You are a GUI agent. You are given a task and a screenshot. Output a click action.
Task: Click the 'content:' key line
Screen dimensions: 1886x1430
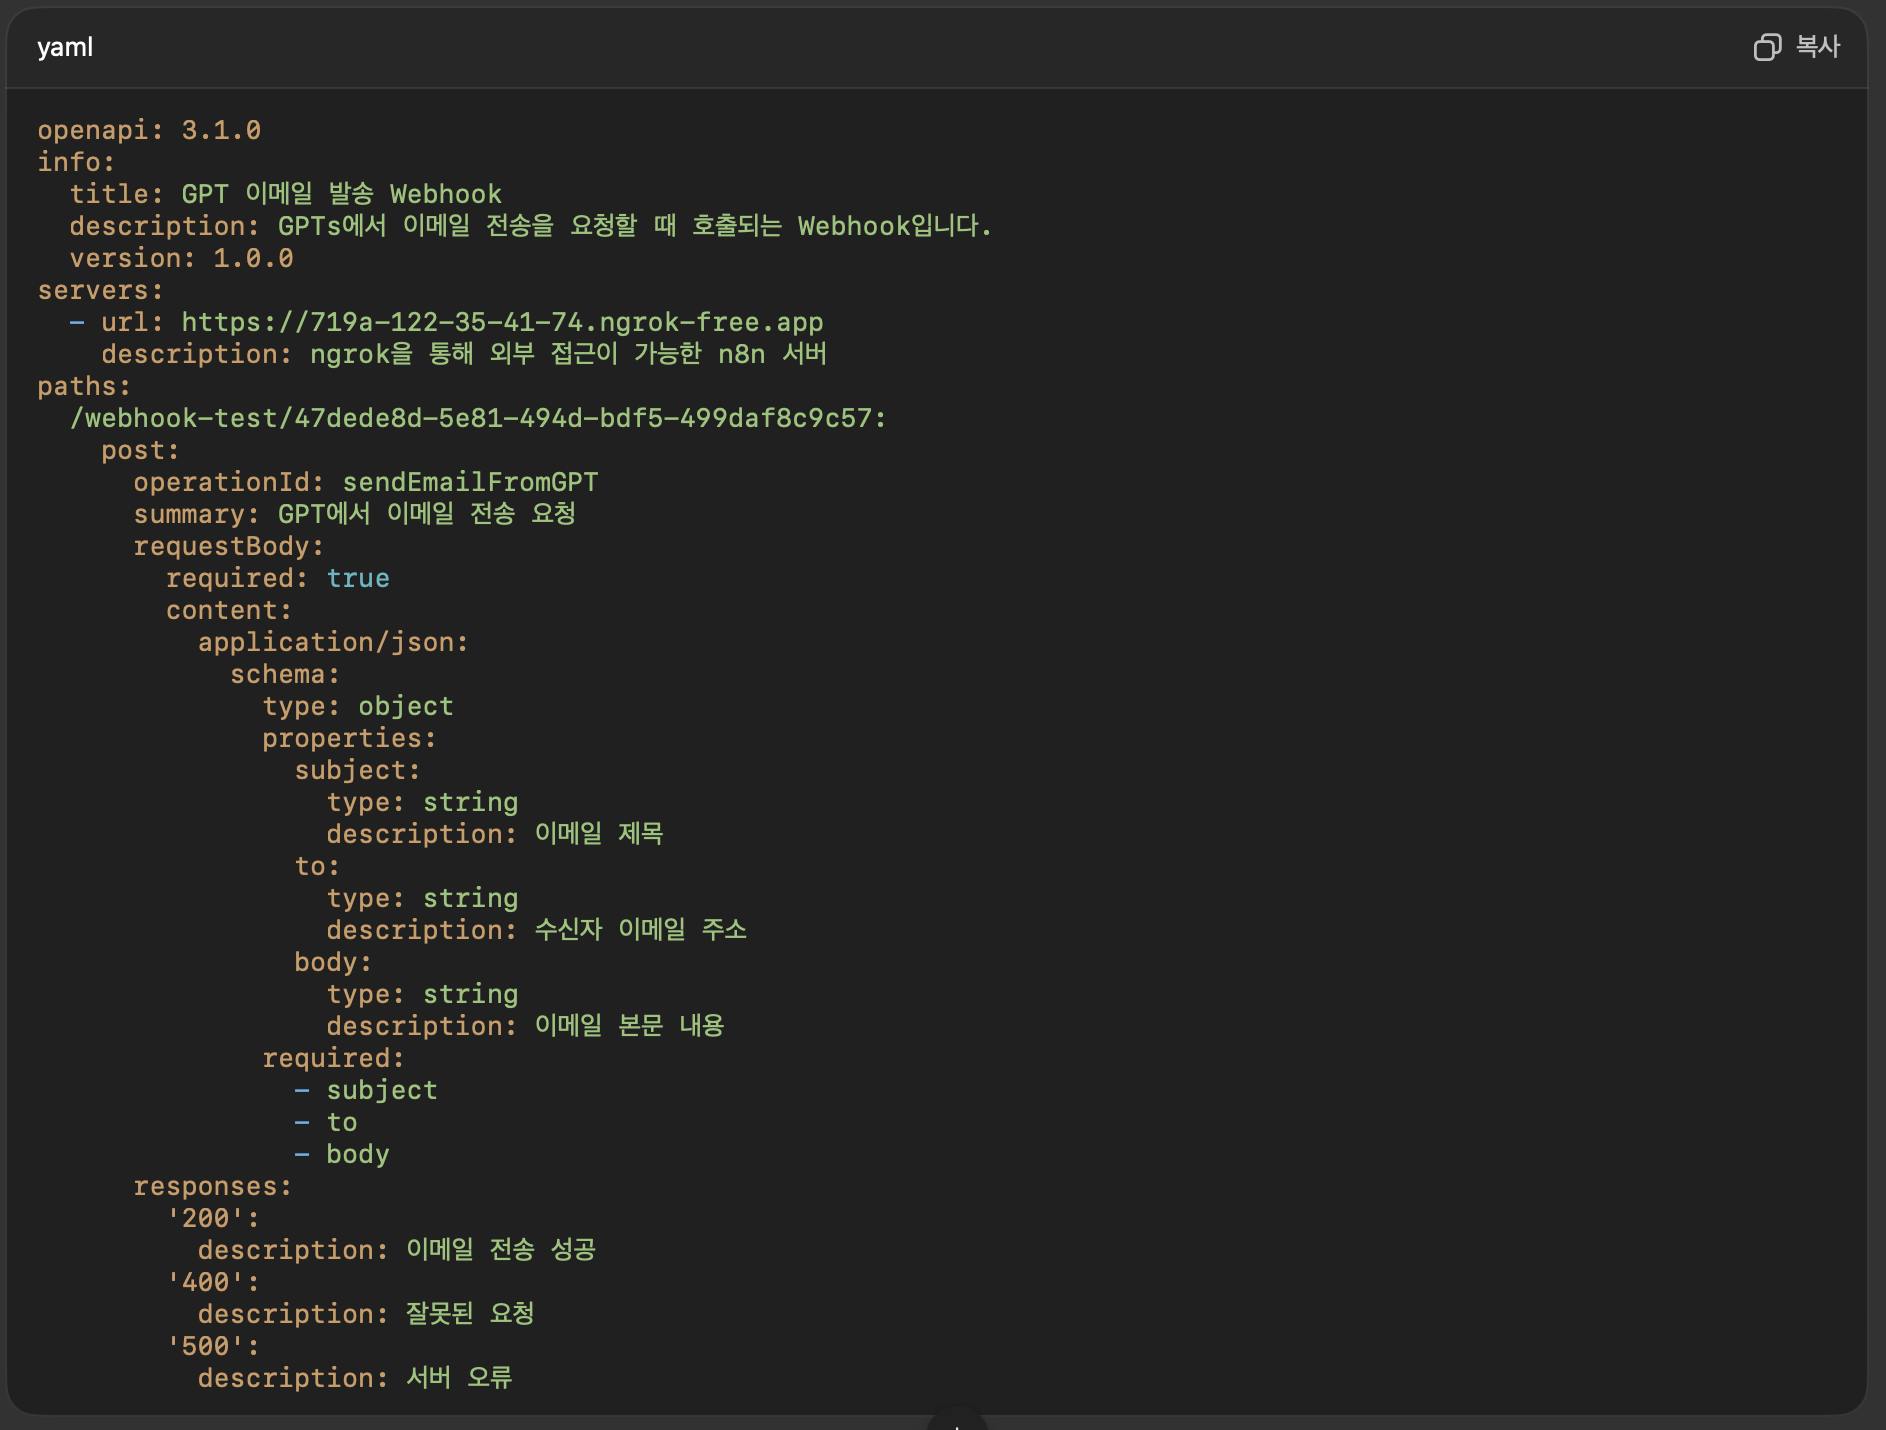click(229, 610)
